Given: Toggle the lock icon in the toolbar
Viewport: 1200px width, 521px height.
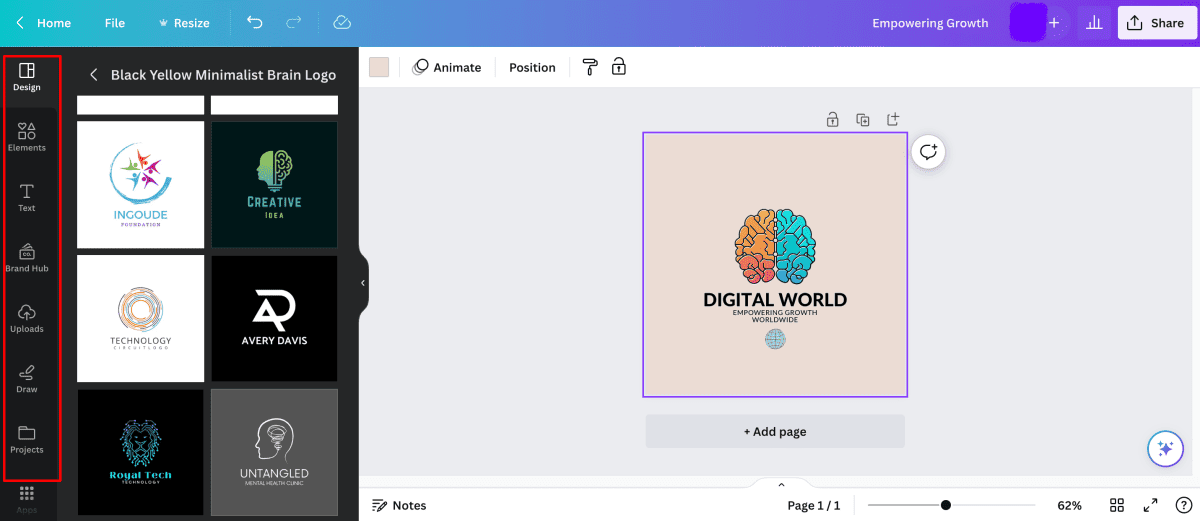Looking at the screenshot, I should (619, 67).
